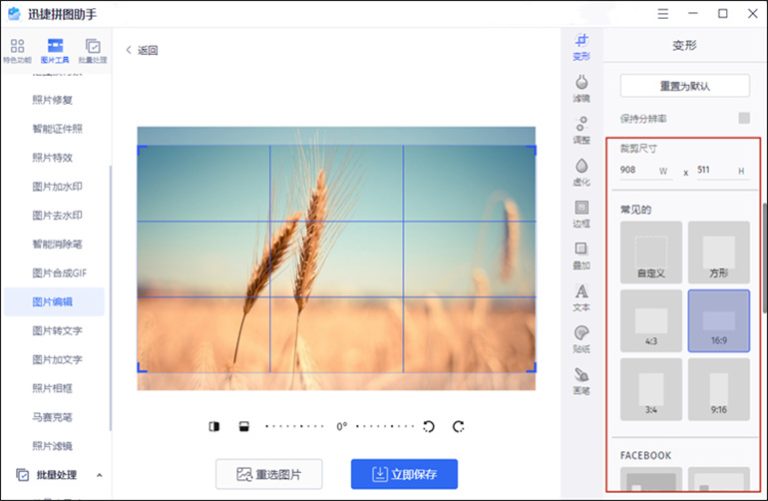Select the 画笔 (brush) tool
Image resolution: width=768 pixels, height=501 pixels.
point(581,380)
